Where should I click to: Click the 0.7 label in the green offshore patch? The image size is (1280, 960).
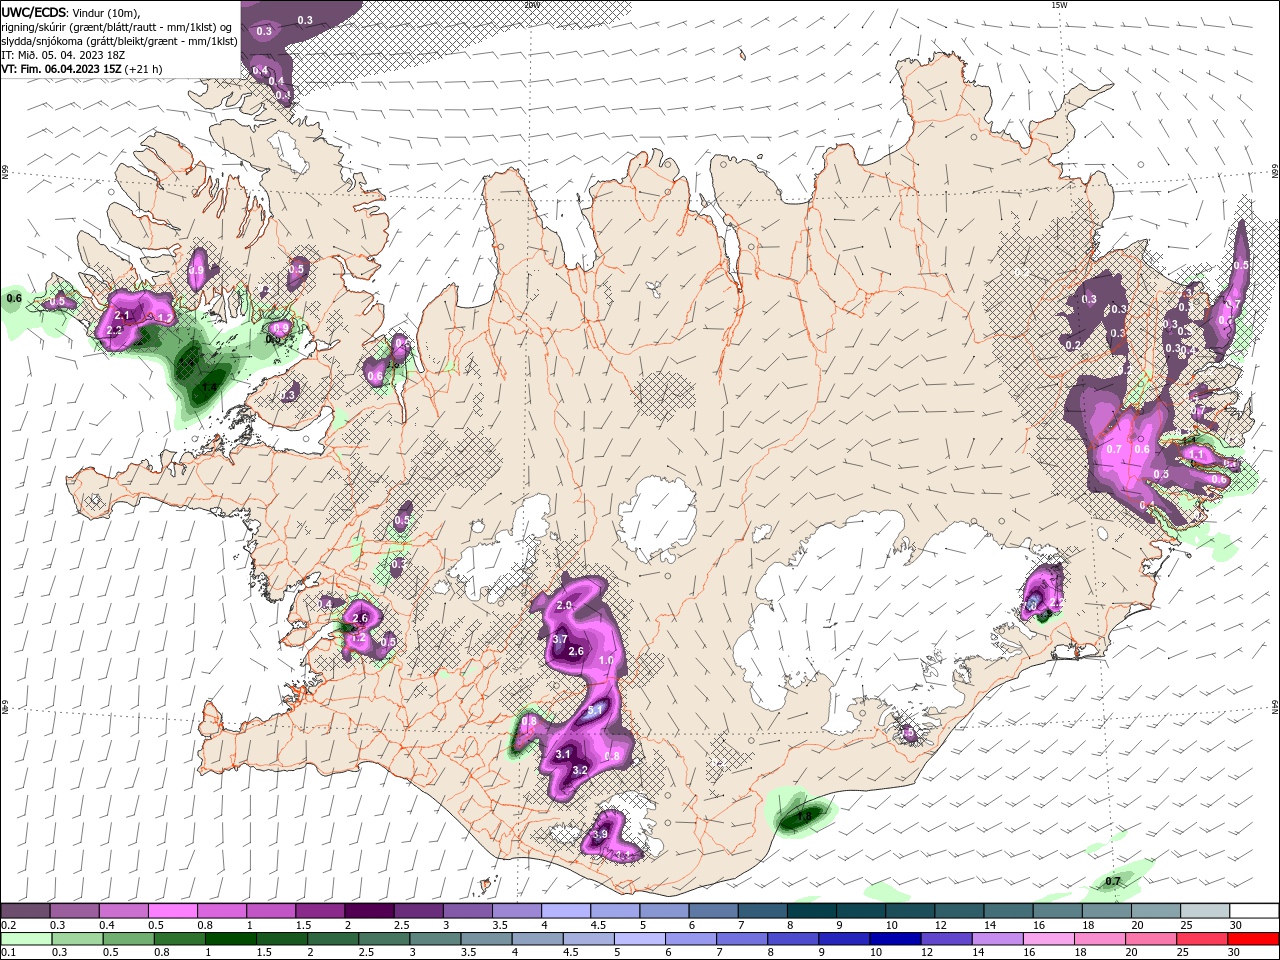(1113, 882)
